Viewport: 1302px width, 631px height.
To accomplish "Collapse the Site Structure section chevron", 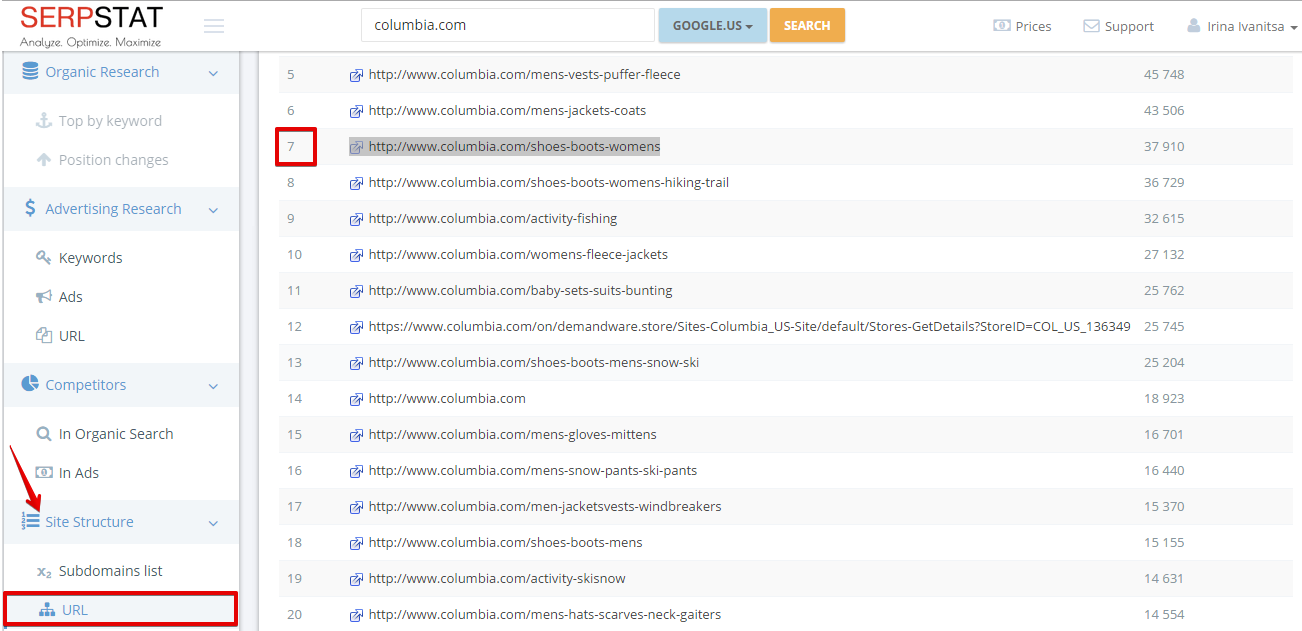I will pyautogui.click(x=213, y=523).
